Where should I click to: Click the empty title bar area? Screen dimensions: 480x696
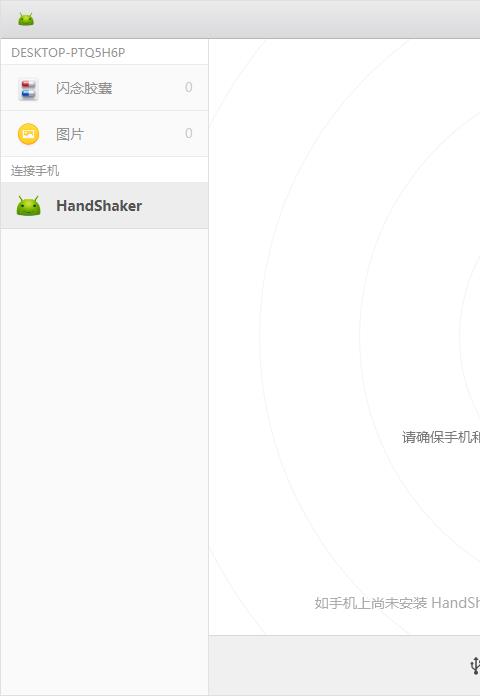click(x=258, y=19)
